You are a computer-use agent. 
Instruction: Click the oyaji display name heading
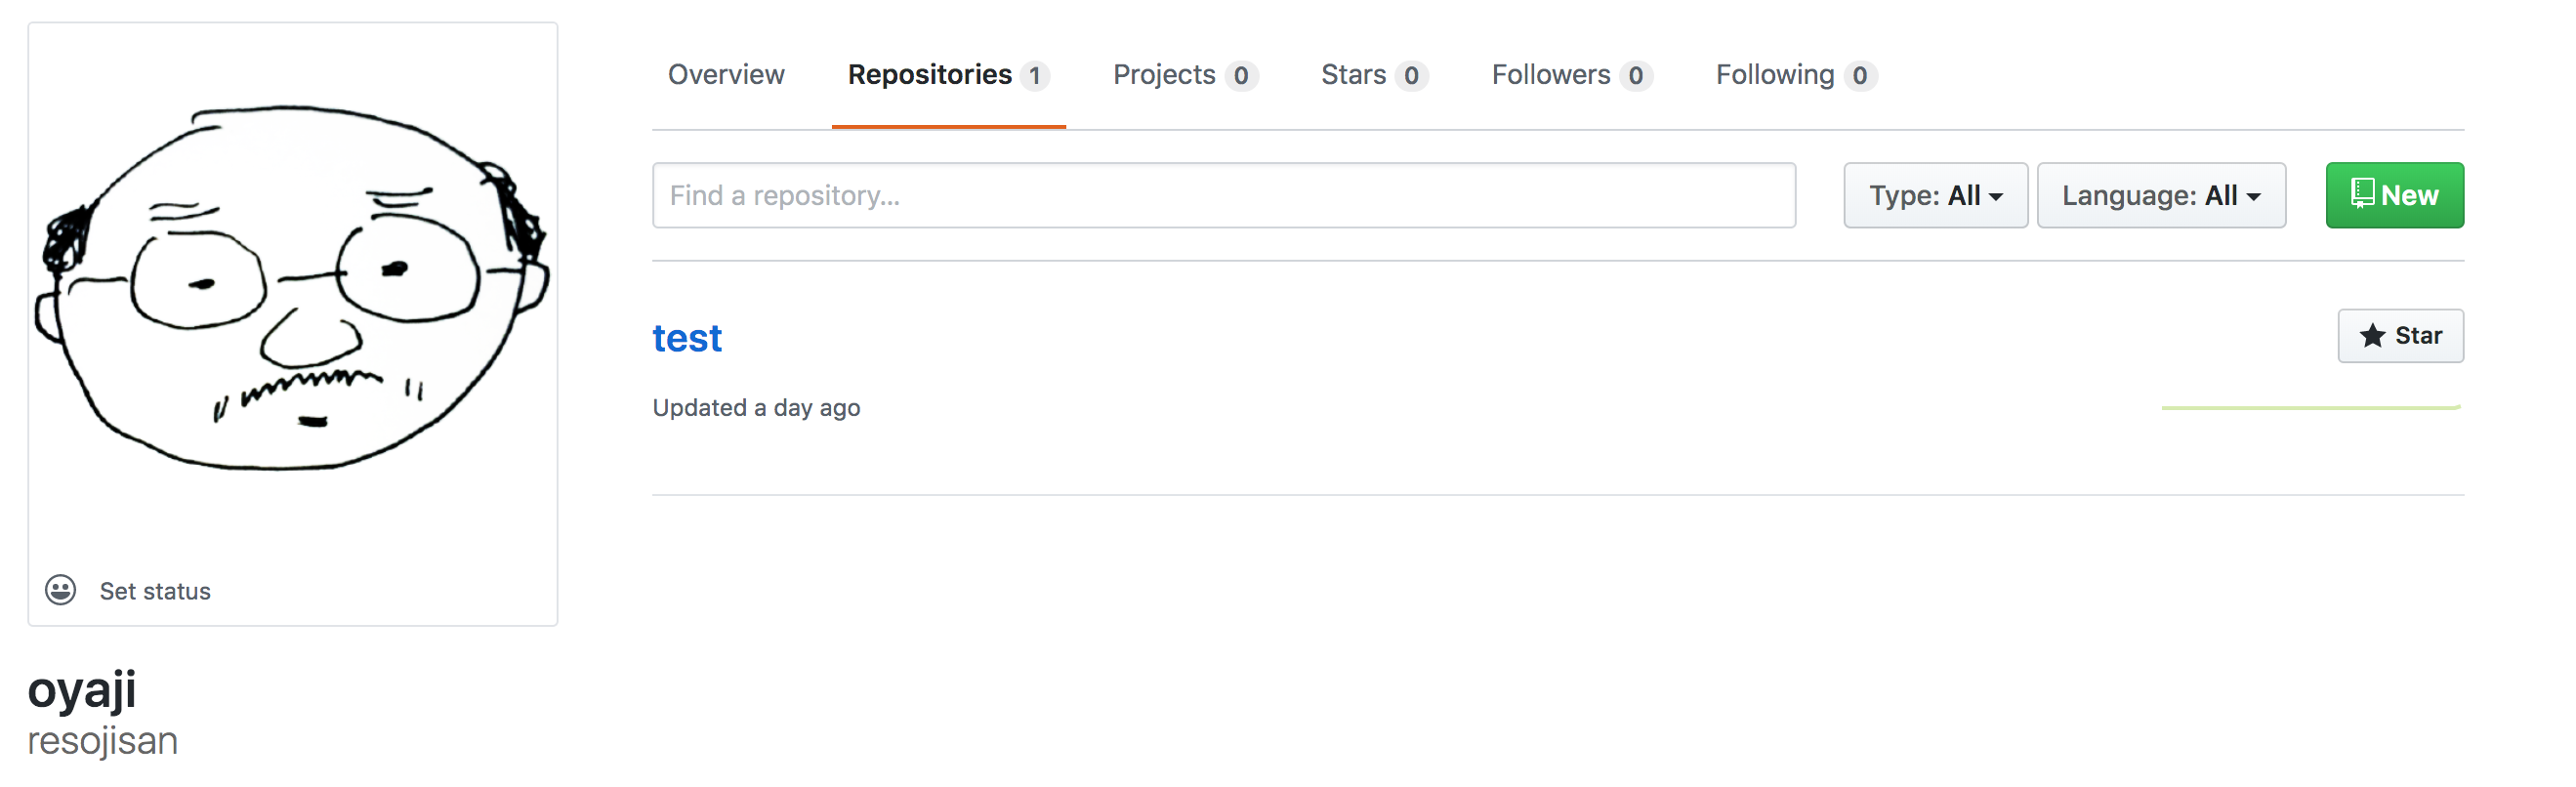[x=82, y=690]
